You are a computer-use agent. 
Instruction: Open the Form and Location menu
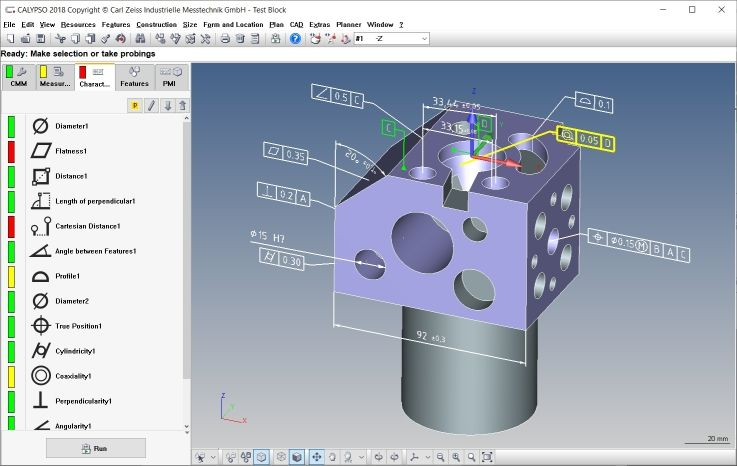coord(233,24)
